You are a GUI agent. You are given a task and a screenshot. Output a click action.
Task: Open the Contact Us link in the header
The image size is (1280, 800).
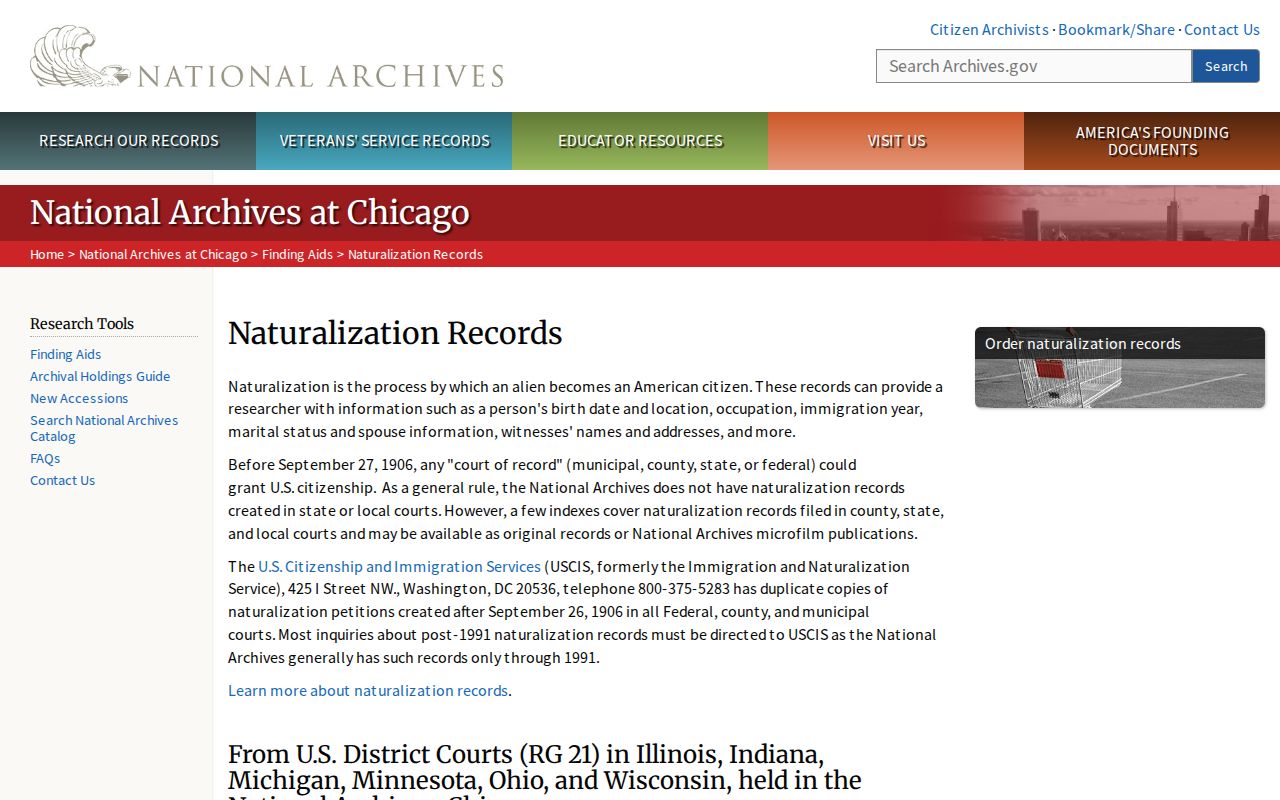1222,30
